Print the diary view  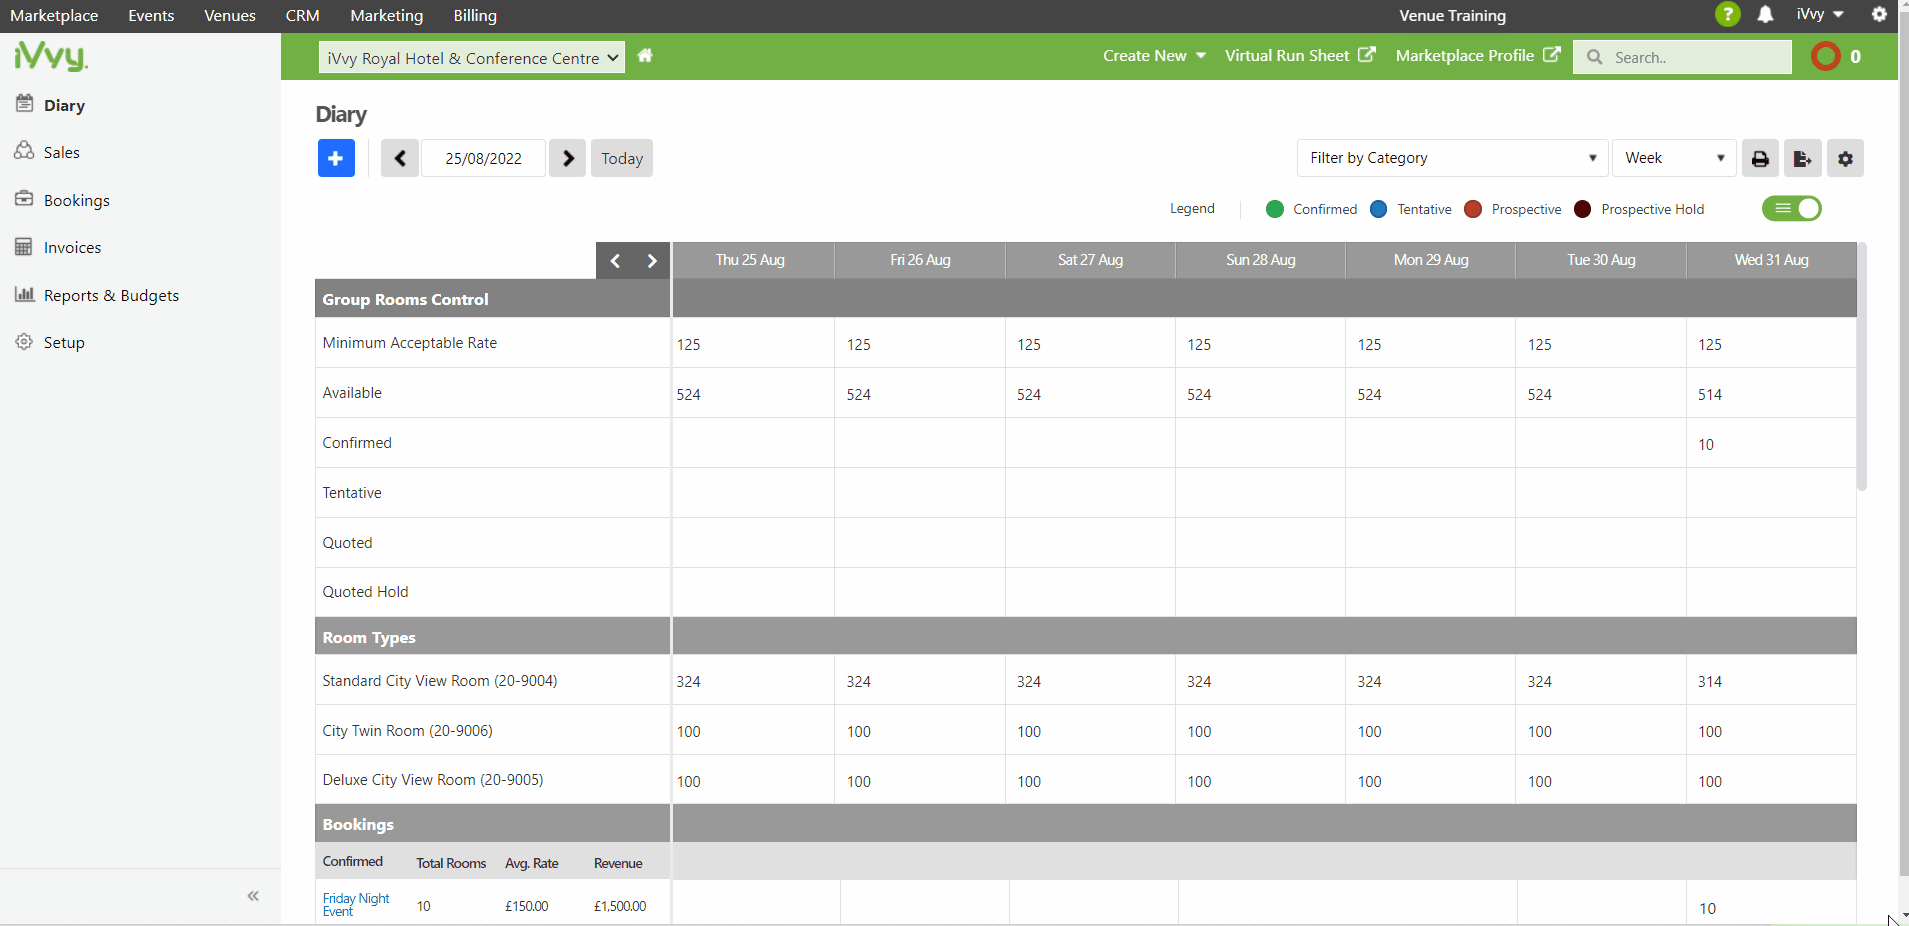1760,158
